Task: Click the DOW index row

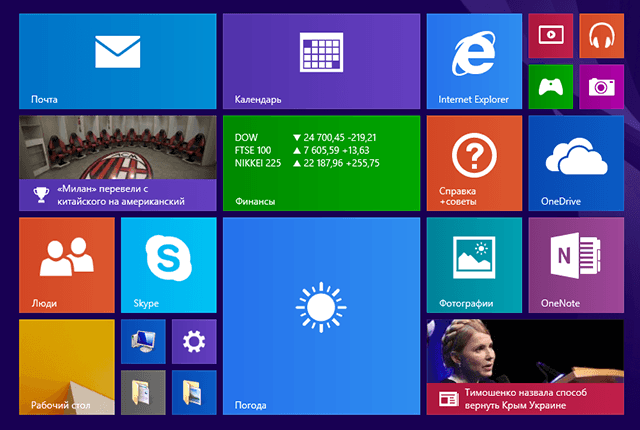Action: 305,138
